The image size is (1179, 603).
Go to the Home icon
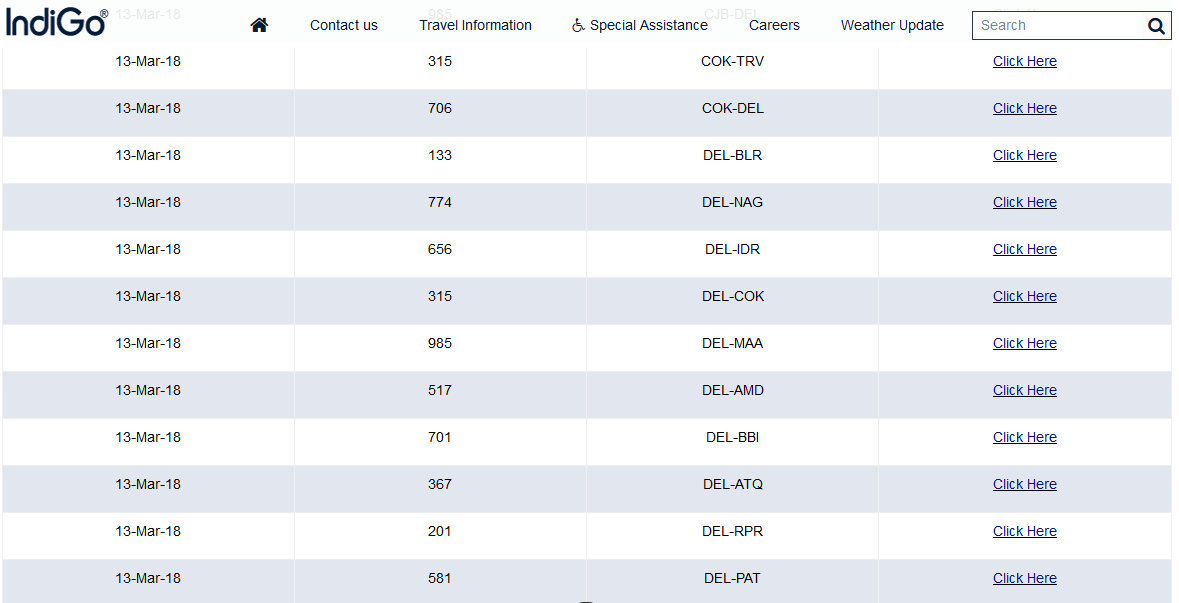pos(259,25)
